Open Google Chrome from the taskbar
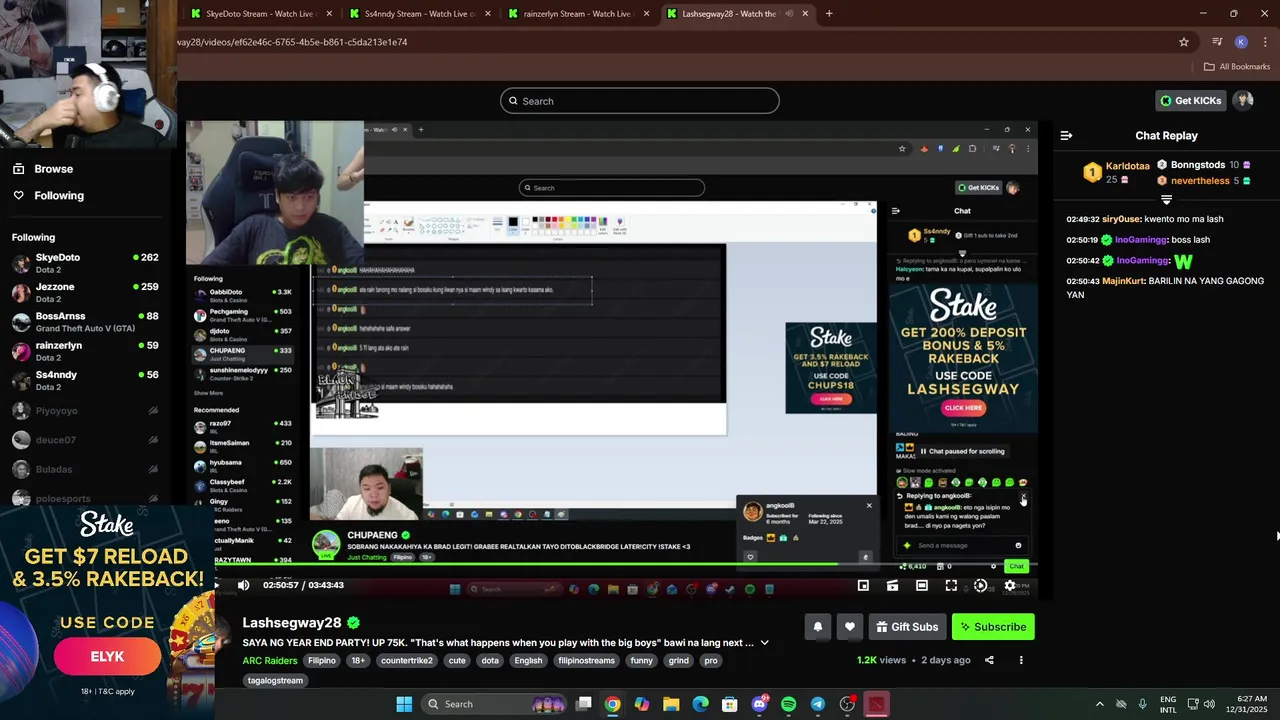Image resolution: width=1280 pixels, height=720 pixels. pyautogui.click(x=612, y=704)
